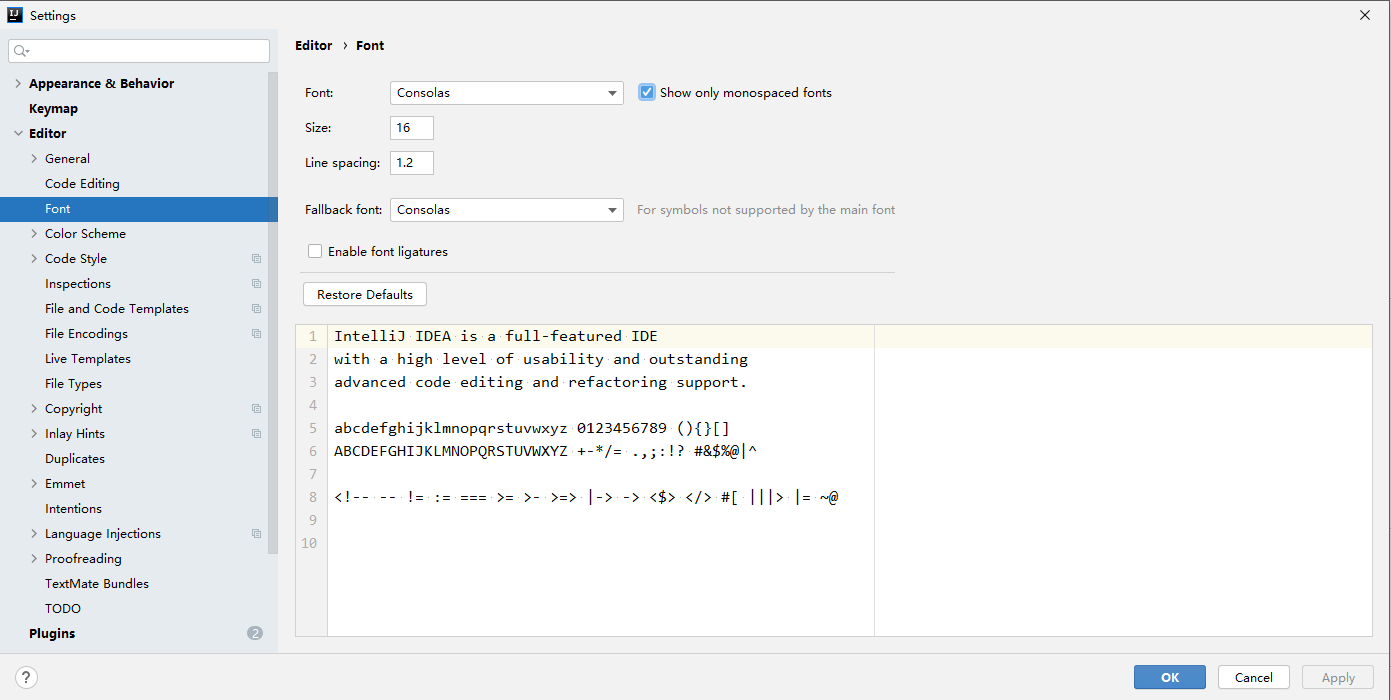Image resolution: width=1391 pixels, height=700 pixels.
Task: Click the Cancel button
Action: pos(1254,677)
